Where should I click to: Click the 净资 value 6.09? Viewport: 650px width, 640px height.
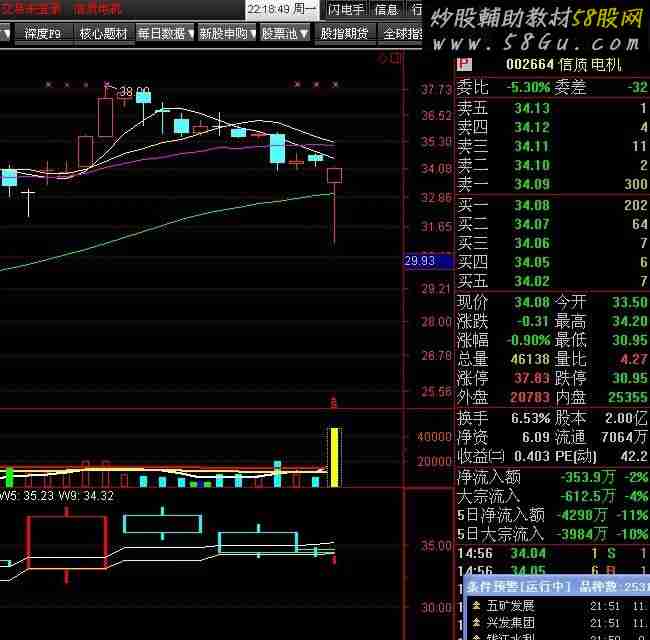tap(536, 437)
